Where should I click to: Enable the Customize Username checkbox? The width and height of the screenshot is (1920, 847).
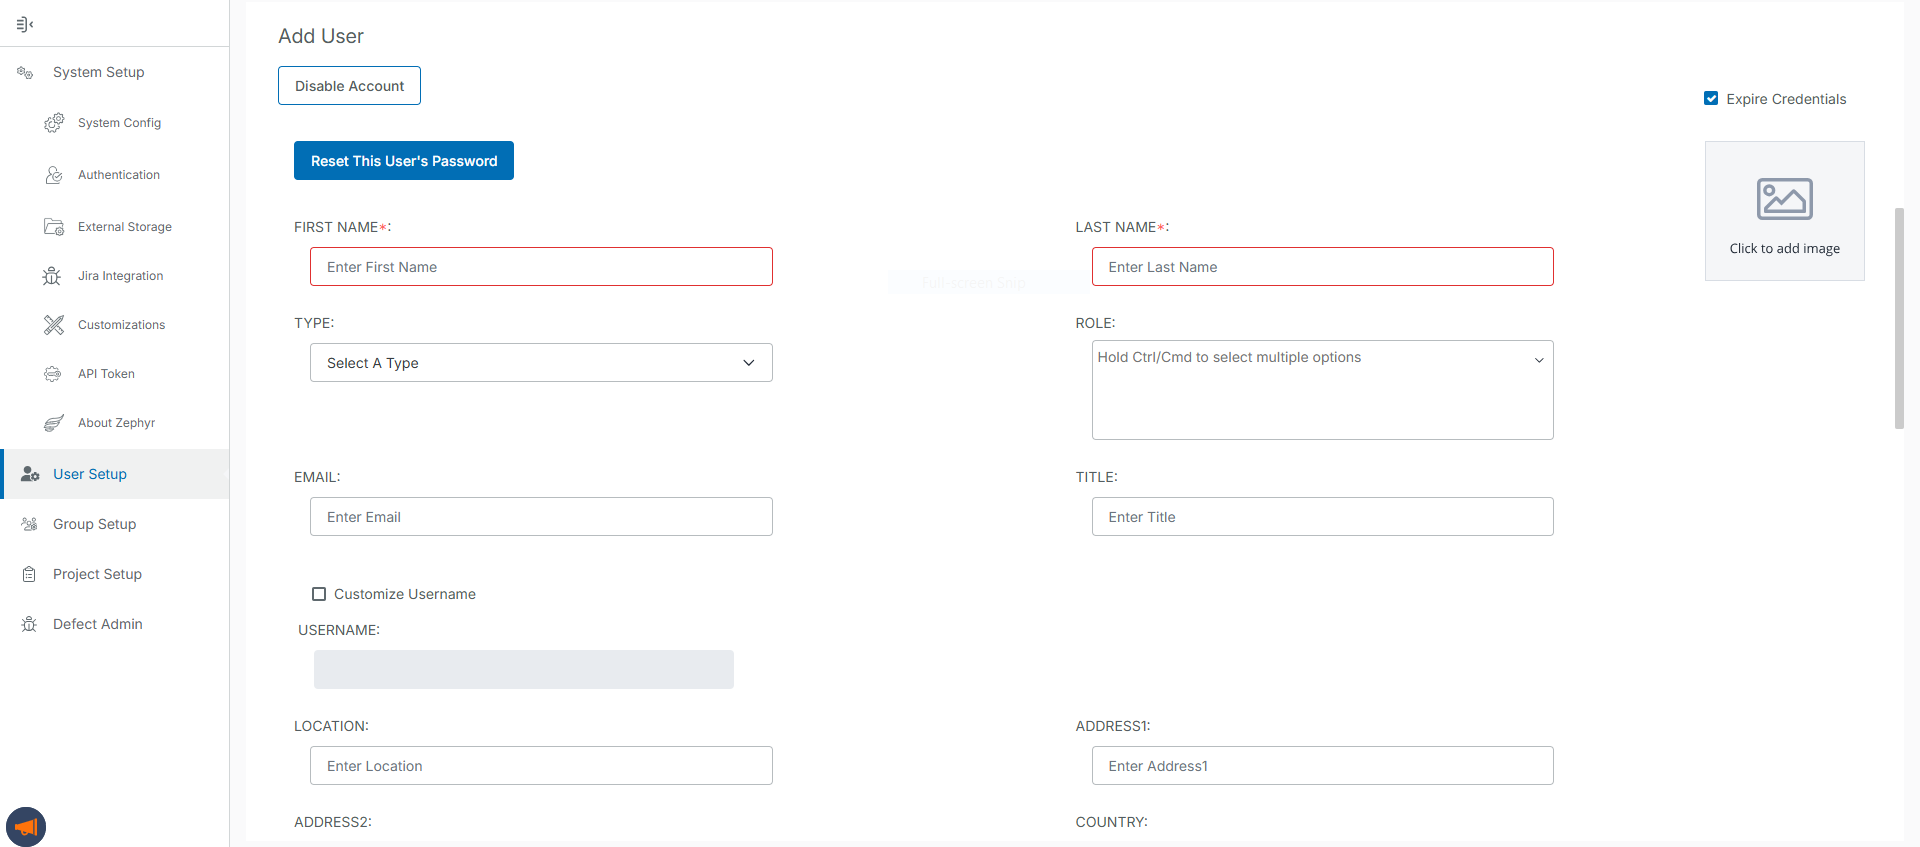point(319,594)
